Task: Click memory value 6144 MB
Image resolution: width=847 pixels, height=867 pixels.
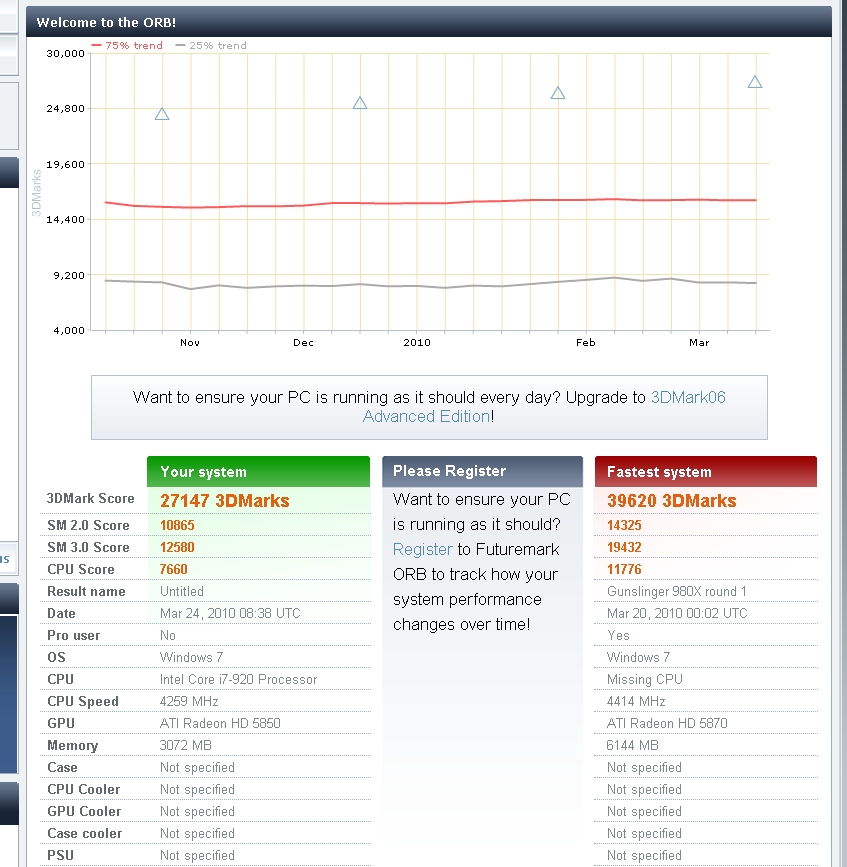Action: (x=632, y=745)
